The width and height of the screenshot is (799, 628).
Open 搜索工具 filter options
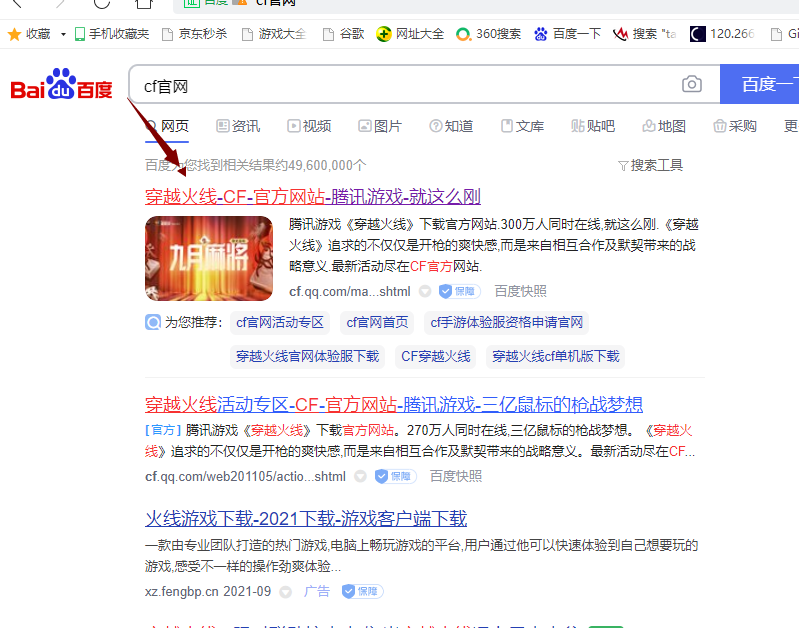point(650,165)
